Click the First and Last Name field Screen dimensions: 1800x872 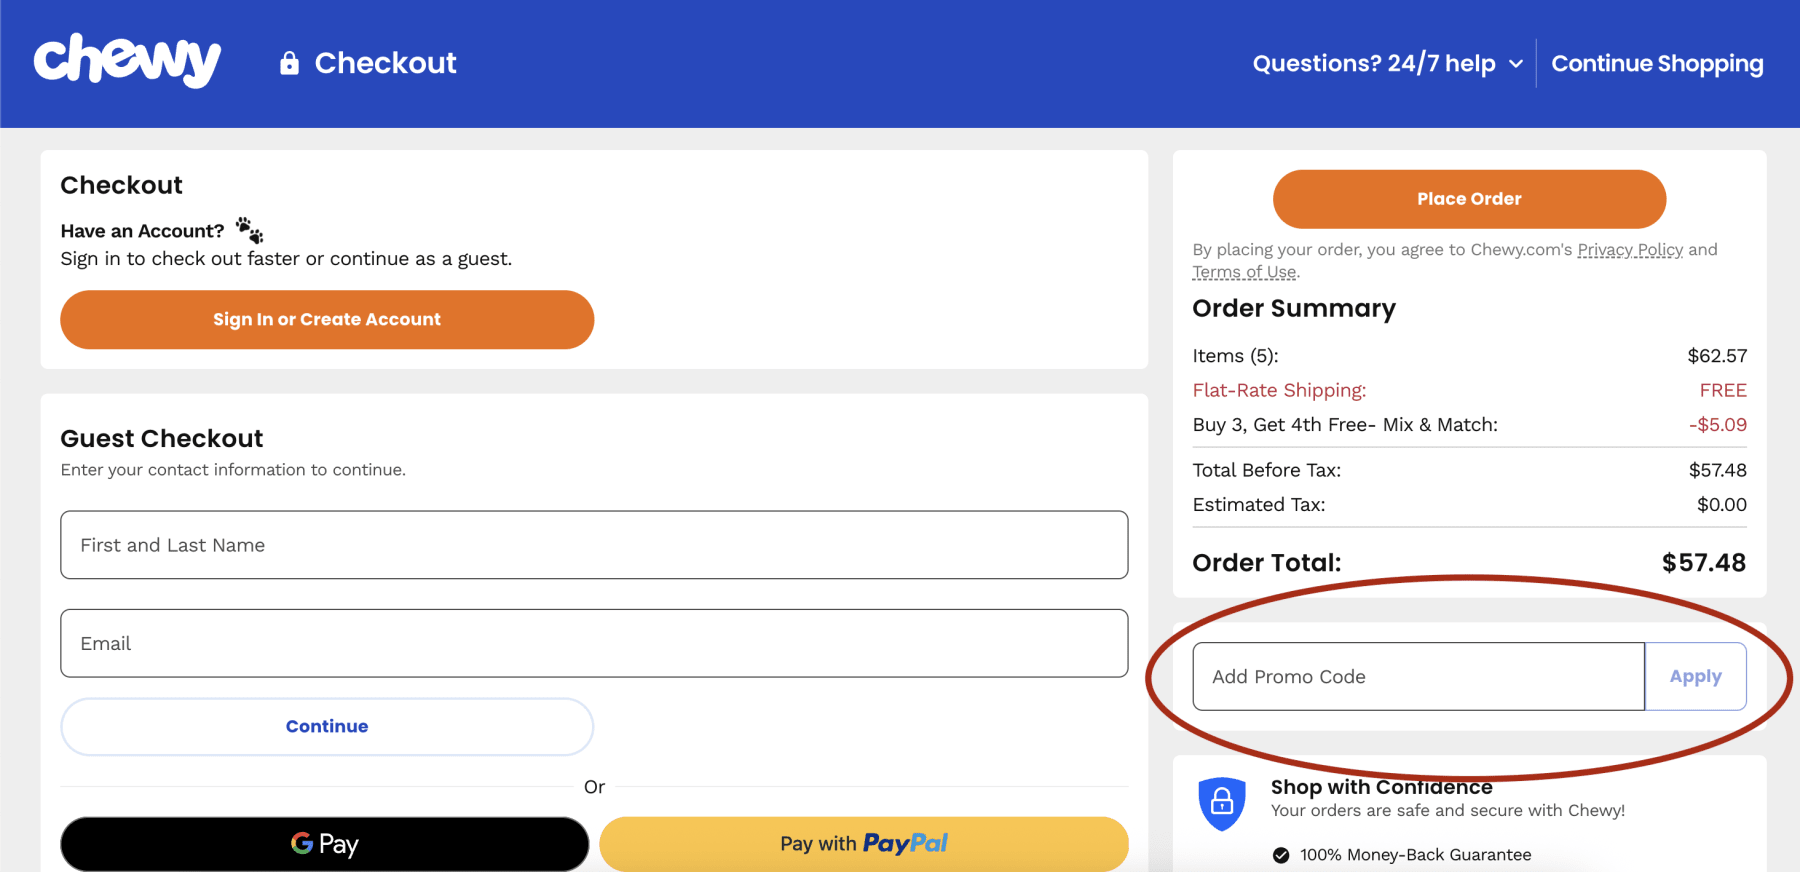[x=594, y=545]
